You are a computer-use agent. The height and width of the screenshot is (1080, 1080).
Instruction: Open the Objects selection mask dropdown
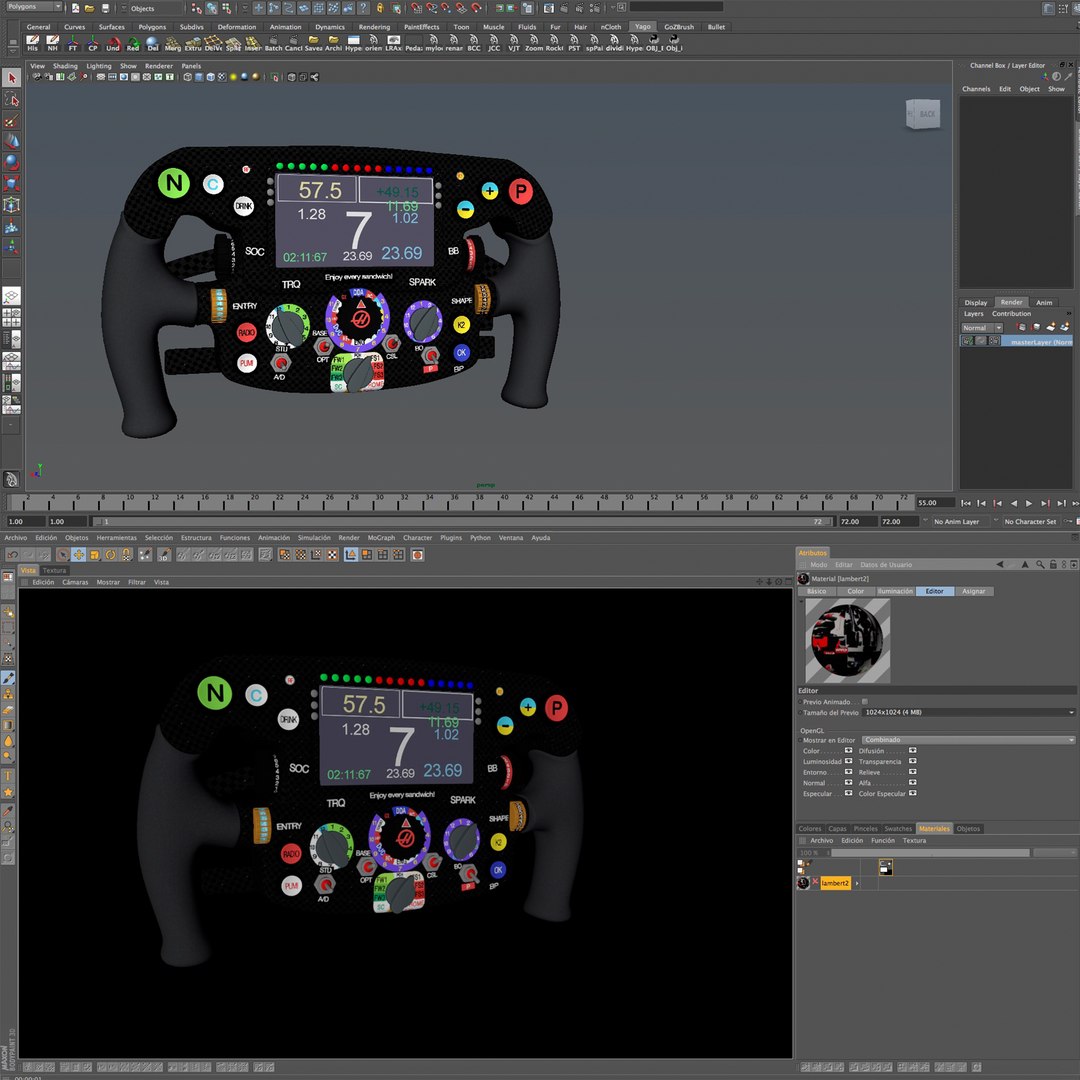pos(155,8)
